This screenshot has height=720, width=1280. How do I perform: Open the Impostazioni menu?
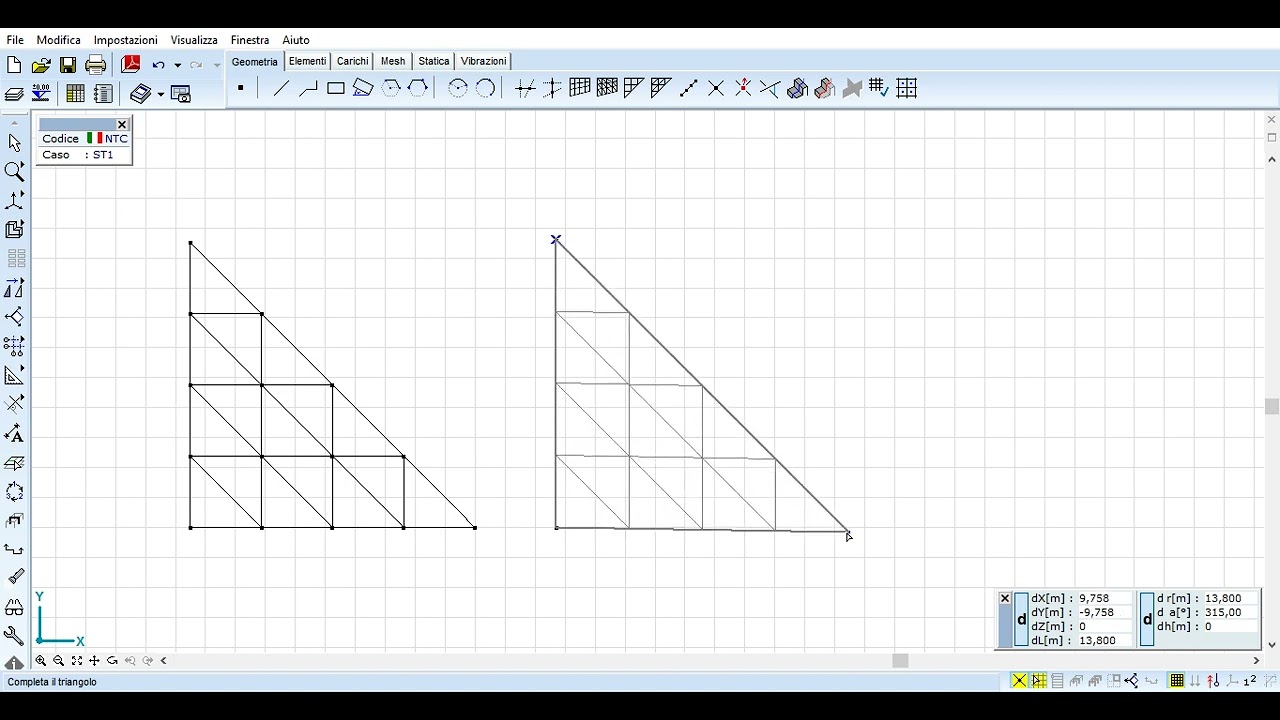point(126,40)
